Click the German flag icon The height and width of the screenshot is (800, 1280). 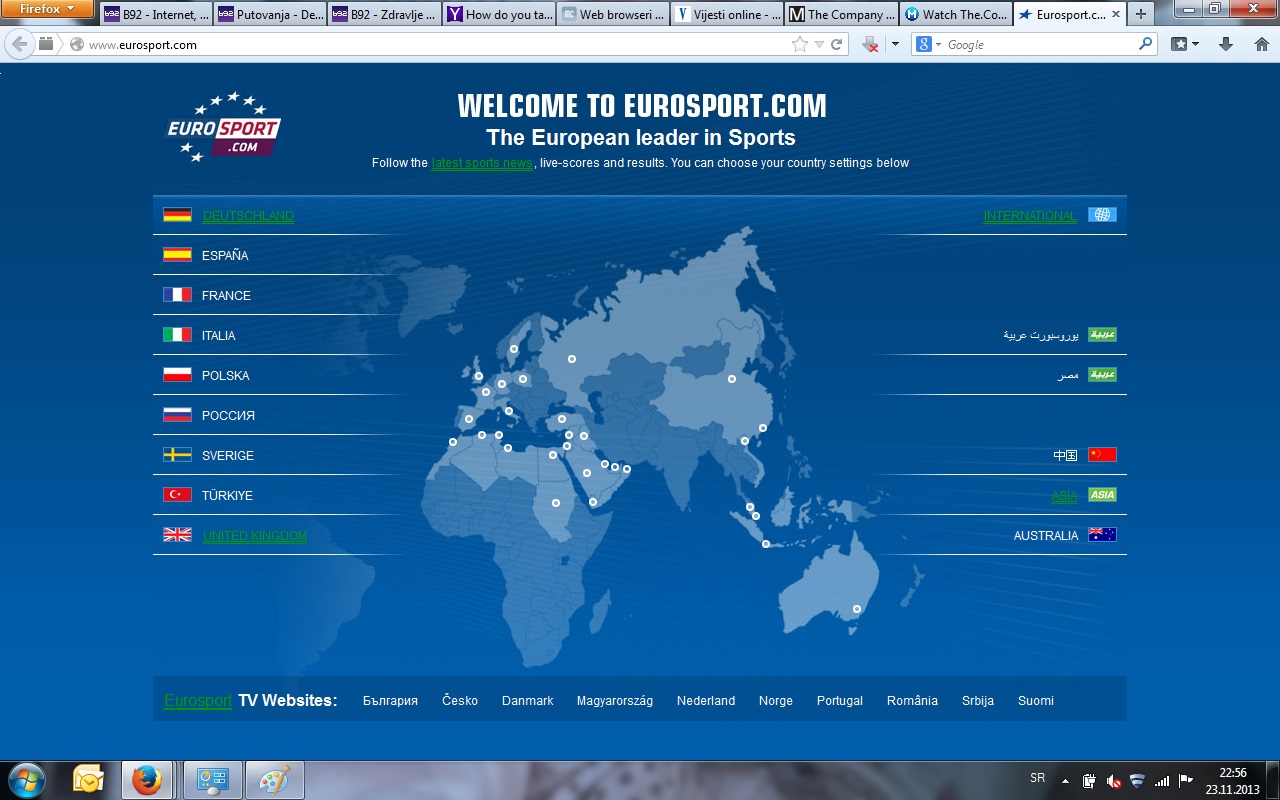pyautogui.click(x=177, y=215)
